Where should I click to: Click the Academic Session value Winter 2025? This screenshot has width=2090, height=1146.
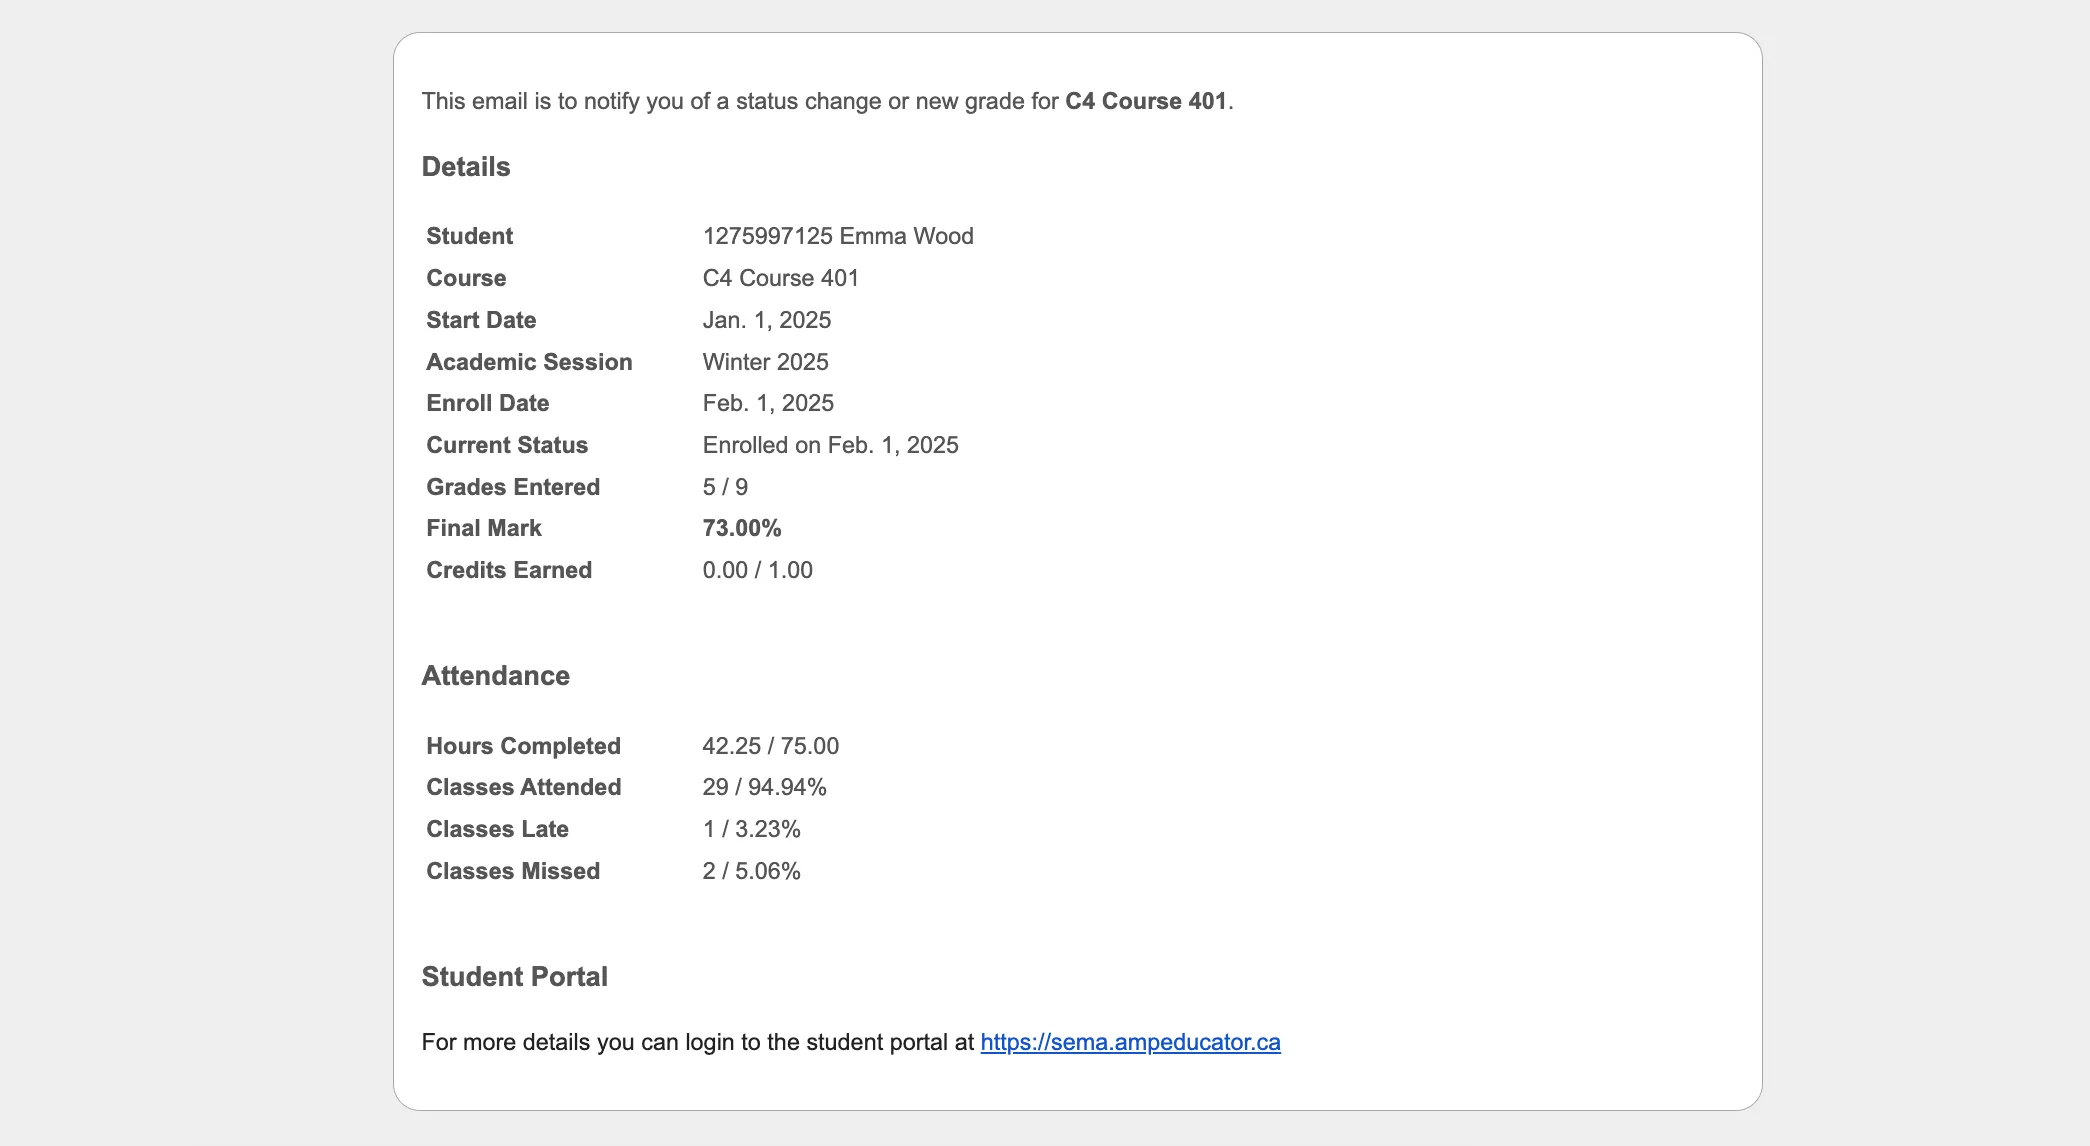tap(766, 362)
